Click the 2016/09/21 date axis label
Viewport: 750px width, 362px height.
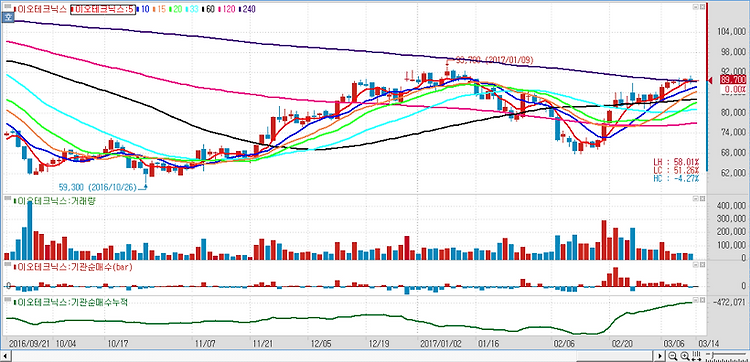31,343
